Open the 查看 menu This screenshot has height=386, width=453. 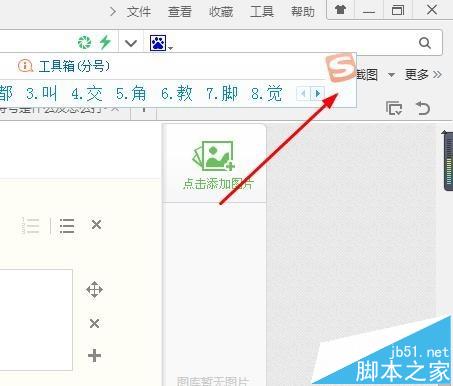180,12
